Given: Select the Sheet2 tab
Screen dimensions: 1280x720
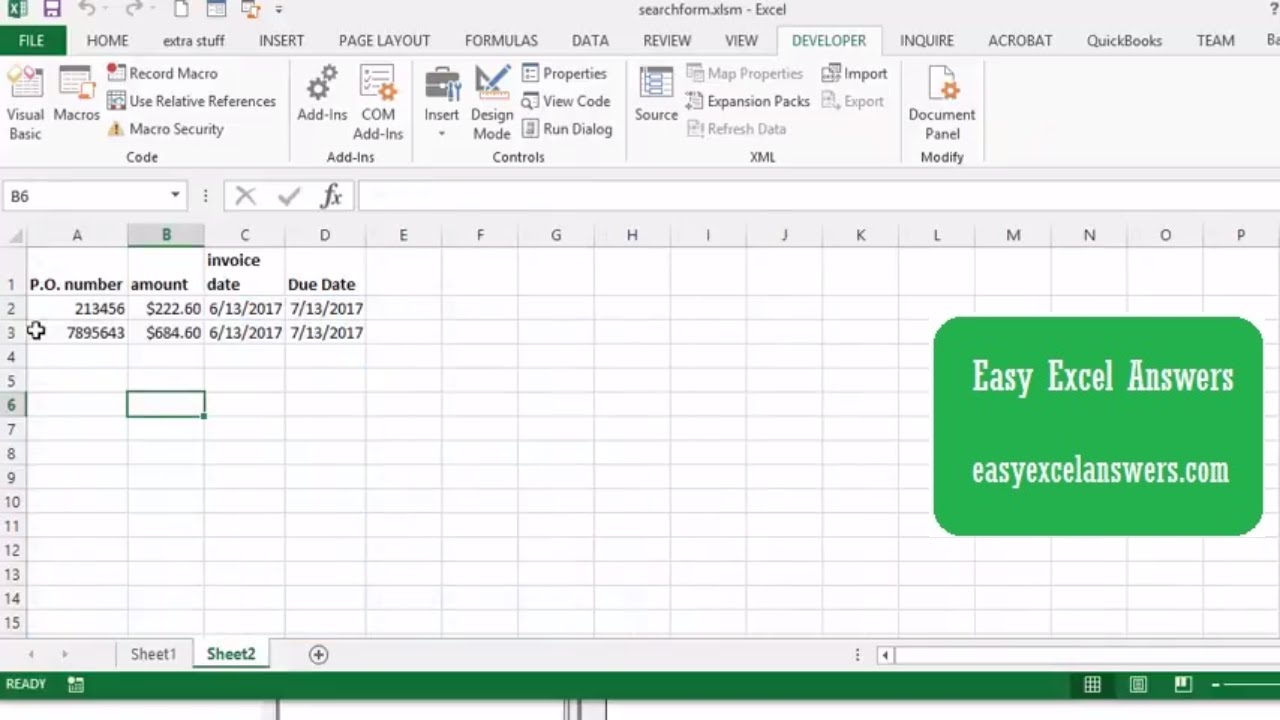Looking at the screenshot, I should [x=231, y=654].
